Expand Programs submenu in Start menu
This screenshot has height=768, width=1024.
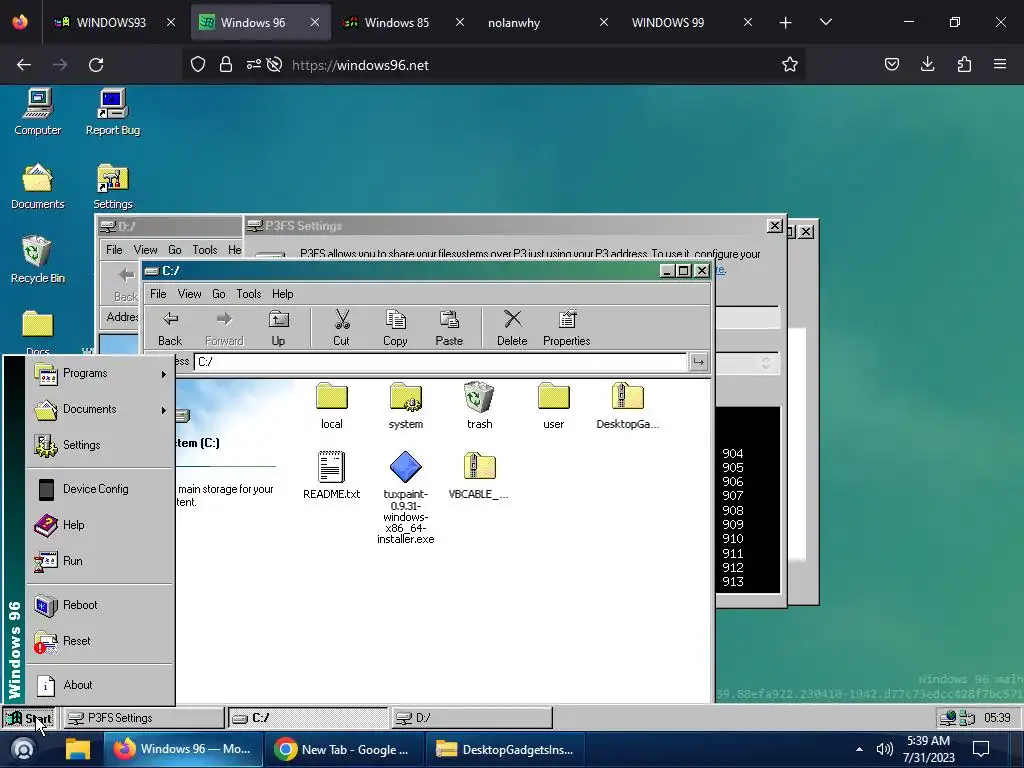[100, 374]
